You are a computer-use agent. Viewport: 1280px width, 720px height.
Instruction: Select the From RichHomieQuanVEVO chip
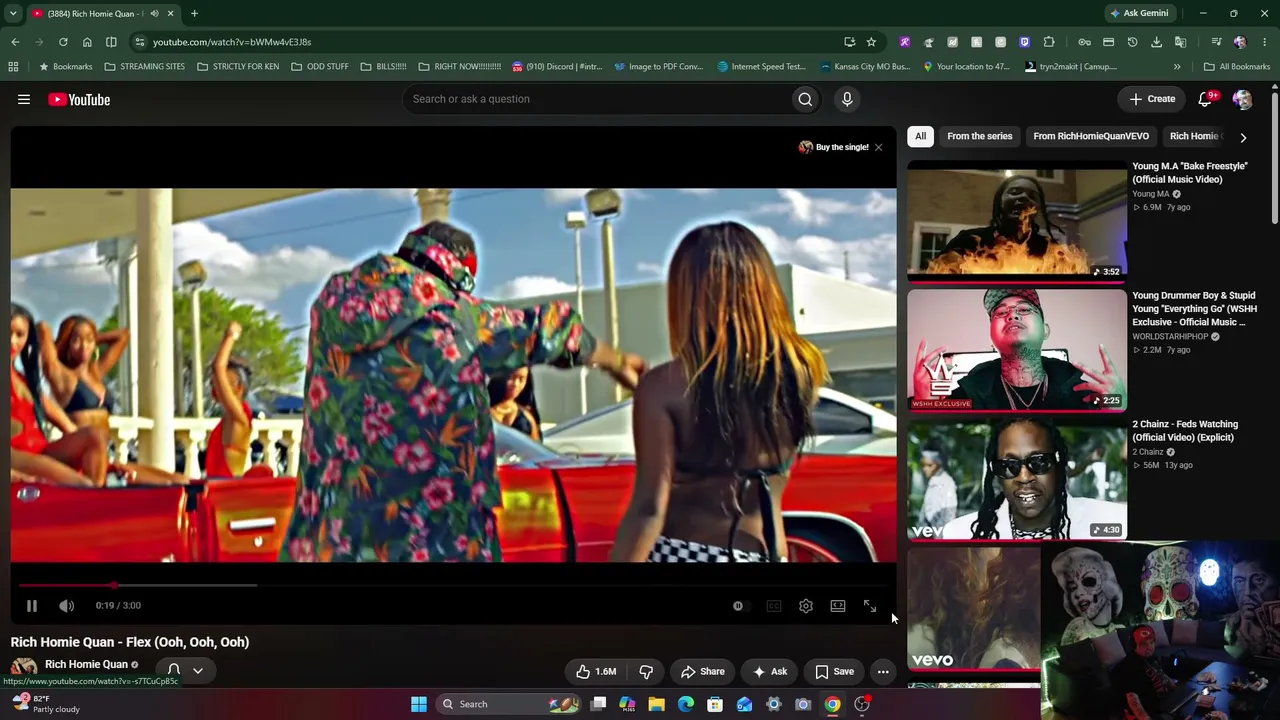click(x=1091, y=136)
